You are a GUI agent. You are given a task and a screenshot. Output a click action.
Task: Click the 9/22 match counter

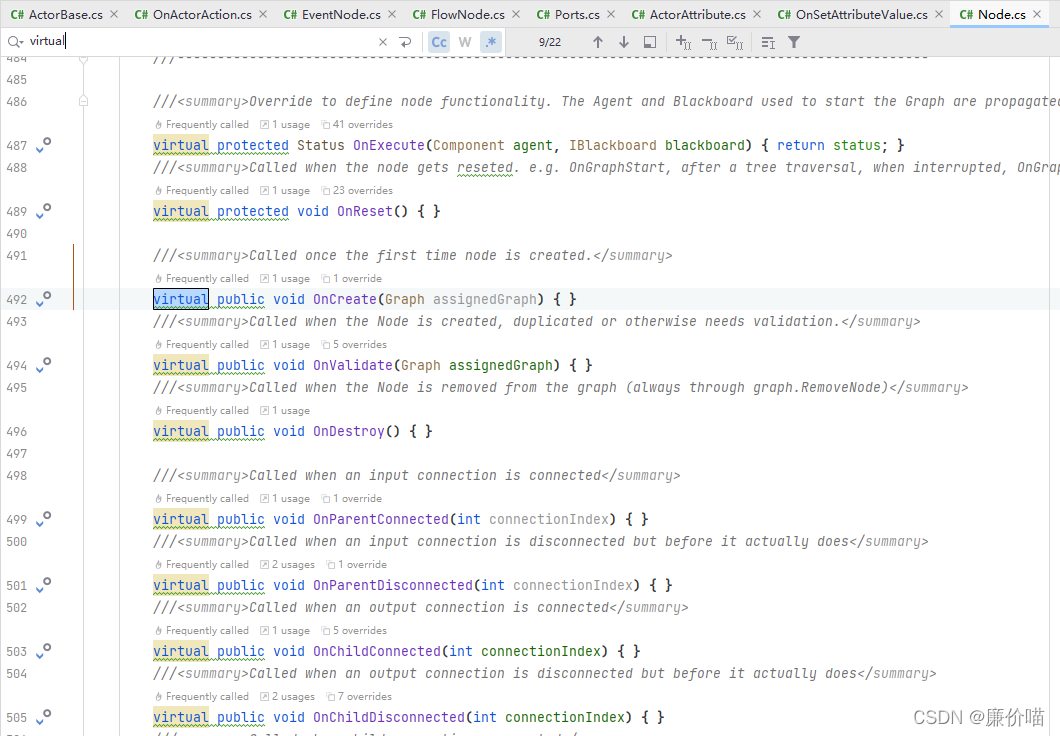click(x=550, y=42)
